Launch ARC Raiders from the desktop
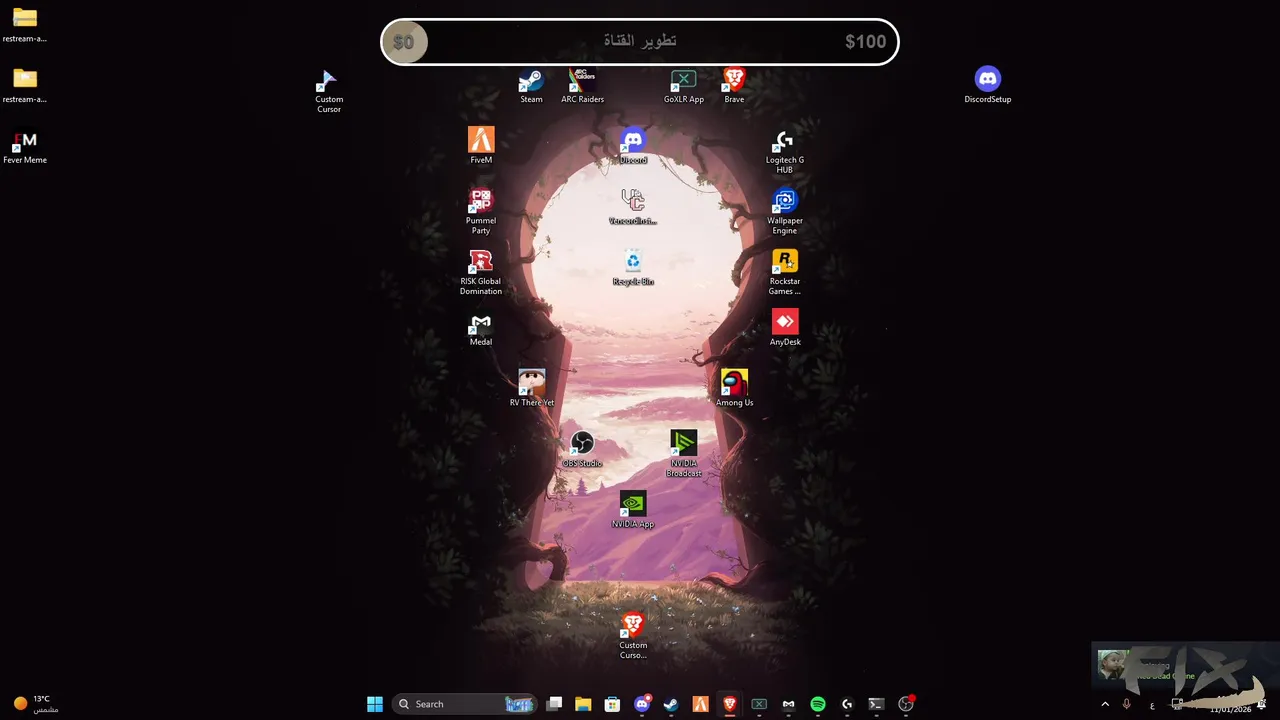This screenshot has width=1280, height=720. coord(582,86)
